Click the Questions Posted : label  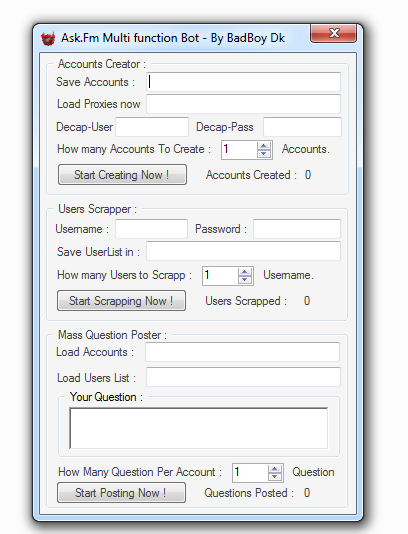(x=249, y=493)
